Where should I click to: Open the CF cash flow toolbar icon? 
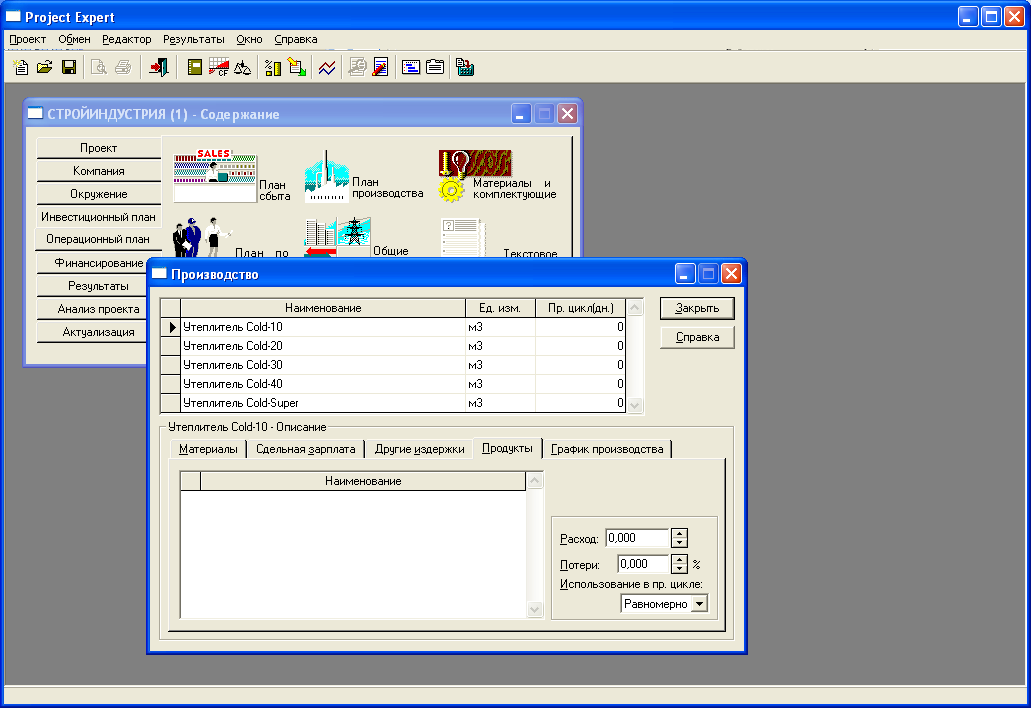point(218,67)
